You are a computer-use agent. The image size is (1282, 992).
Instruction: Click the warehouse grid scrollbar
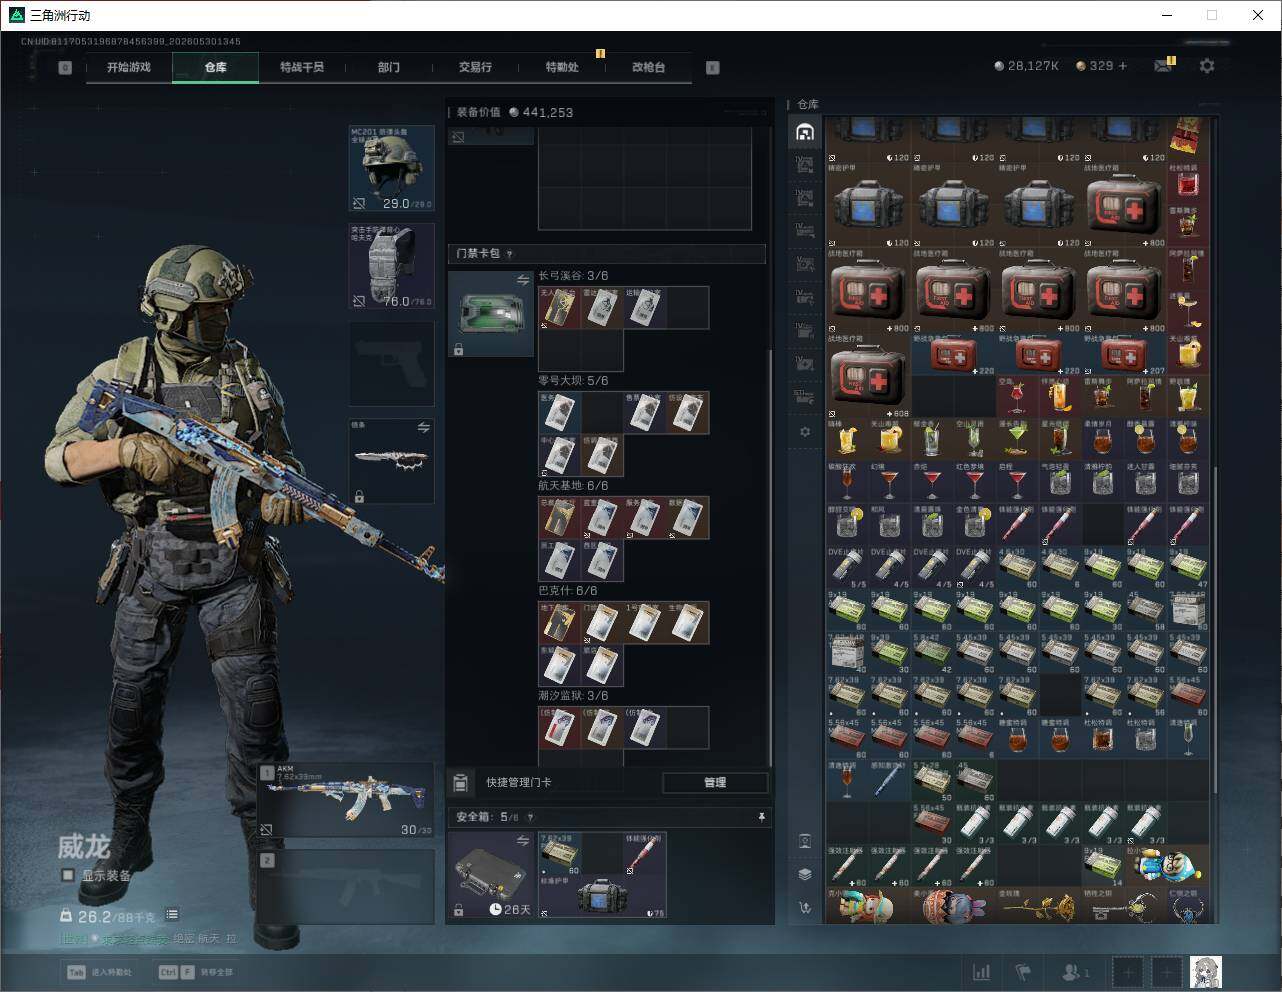tap(1216, 628)
